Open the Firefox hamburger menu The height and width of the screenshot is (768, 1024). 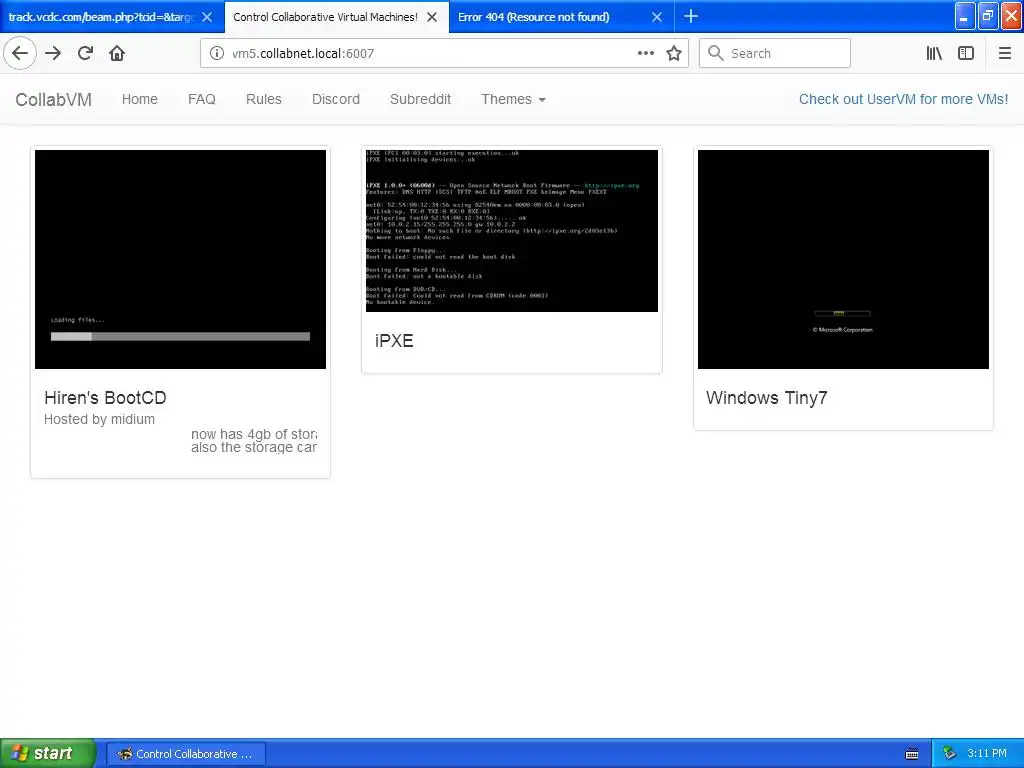pos(1004,53)
